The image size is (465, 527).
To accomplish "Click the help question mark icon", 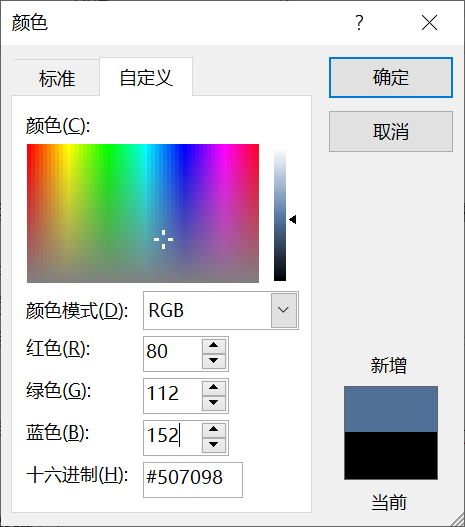I will pyautogui.click(x=359, y=23).
